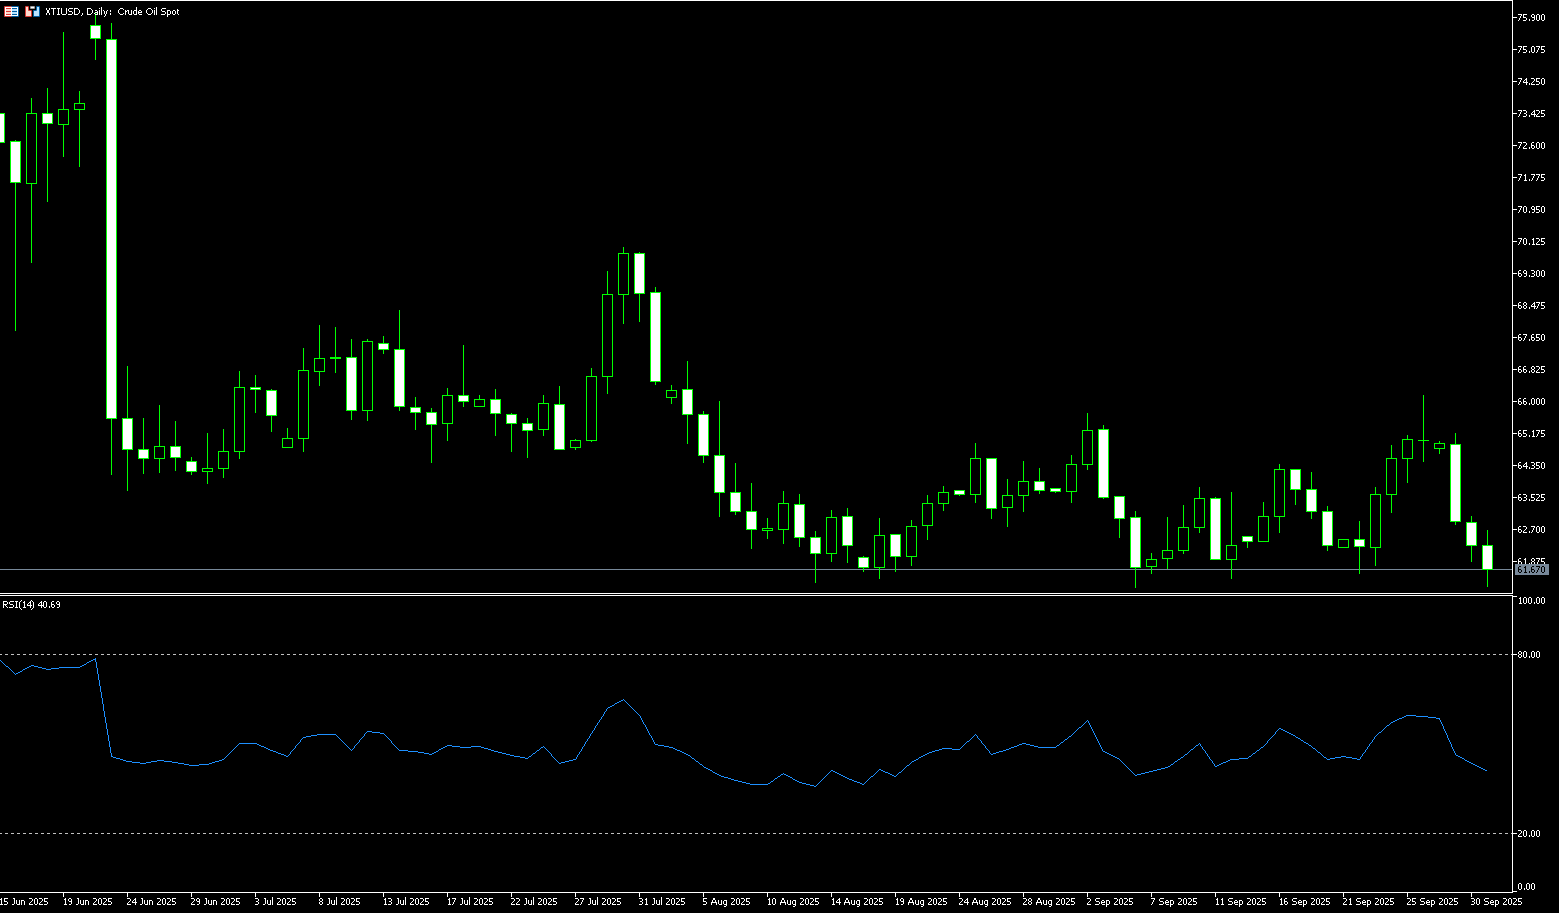Click the RSI 80.00 level label
This screenshot has height=913, width=1559.
[1528, 655]
